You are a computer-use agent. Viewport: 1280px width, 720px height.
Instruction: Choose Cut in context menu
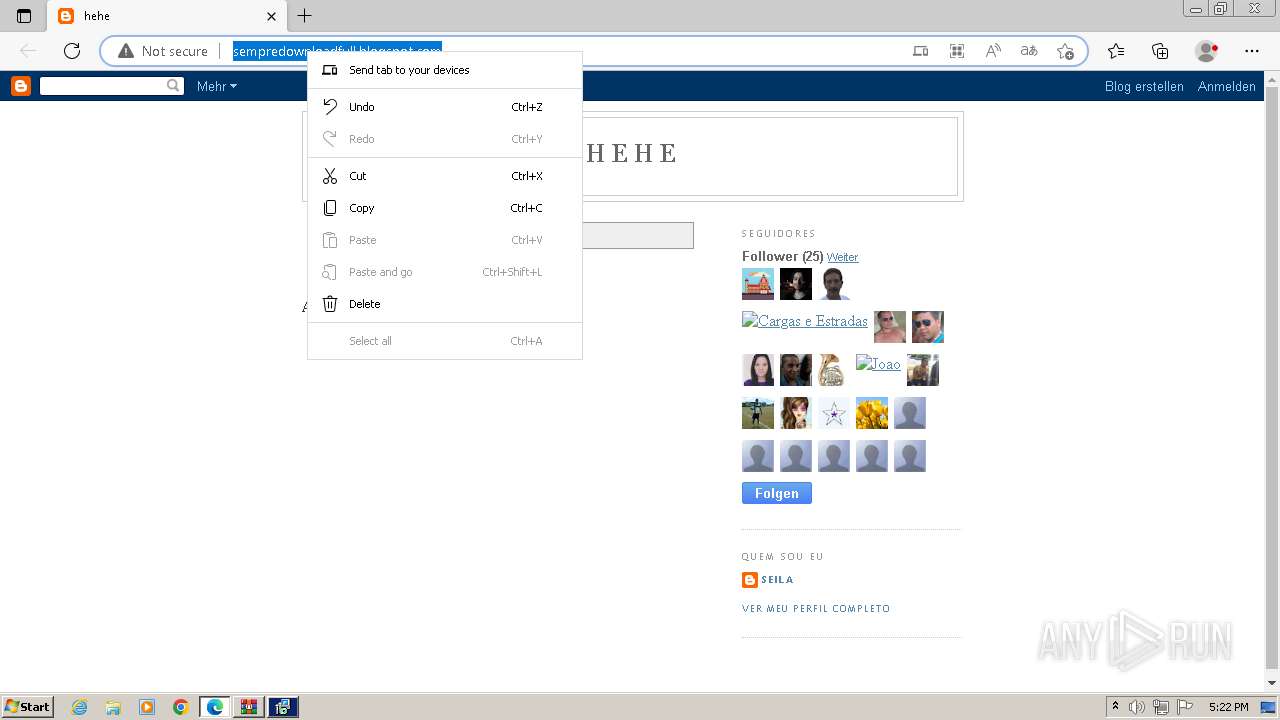(x=445, y=176)
